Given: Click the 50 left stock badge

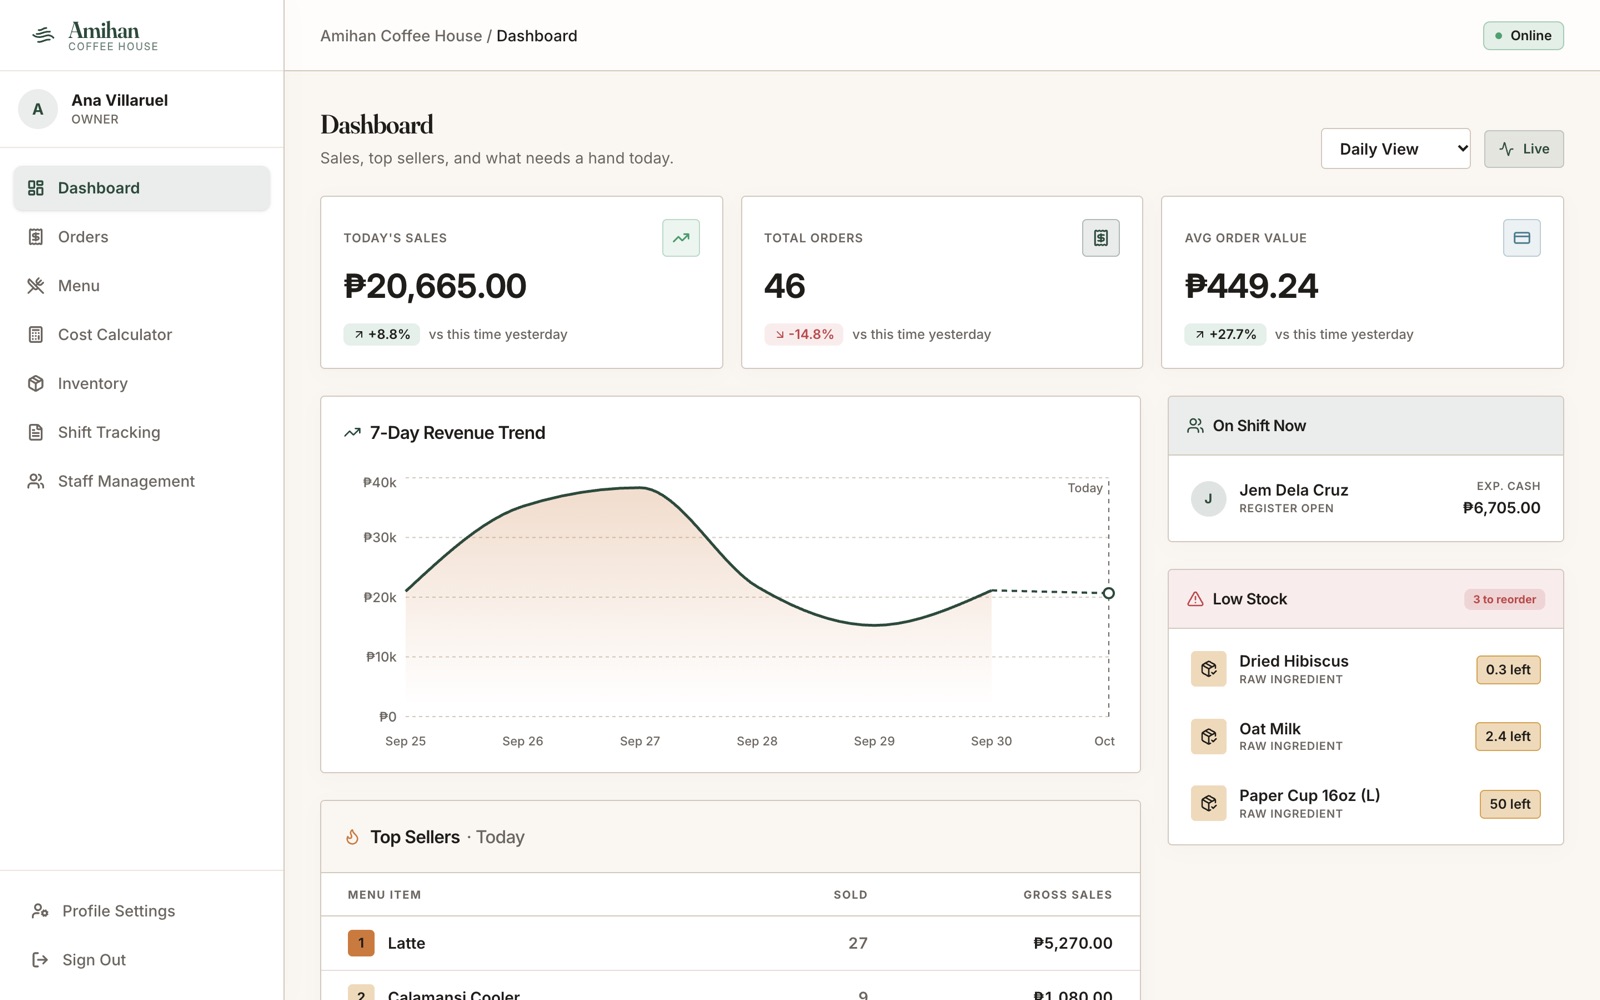Looking at the screenshot, I should pyautogui.click(x=1510, y=804).
